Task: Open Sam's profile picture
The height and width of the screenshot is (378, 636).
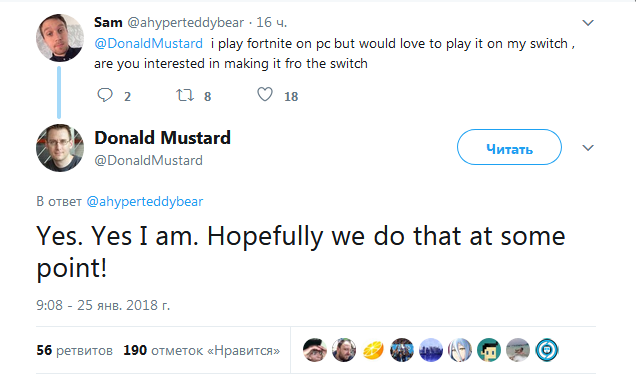Action: pos(60,38)
